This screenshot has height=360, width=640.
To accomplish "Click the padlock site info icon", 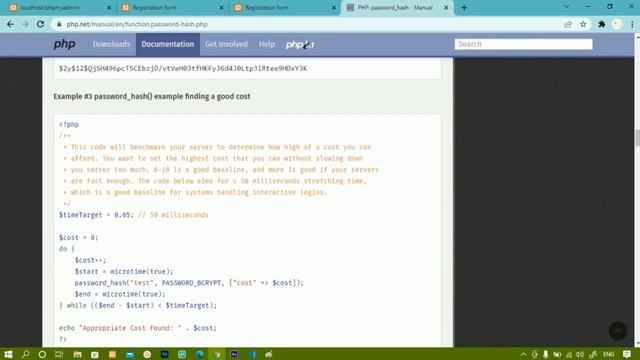I will (59, 24).
